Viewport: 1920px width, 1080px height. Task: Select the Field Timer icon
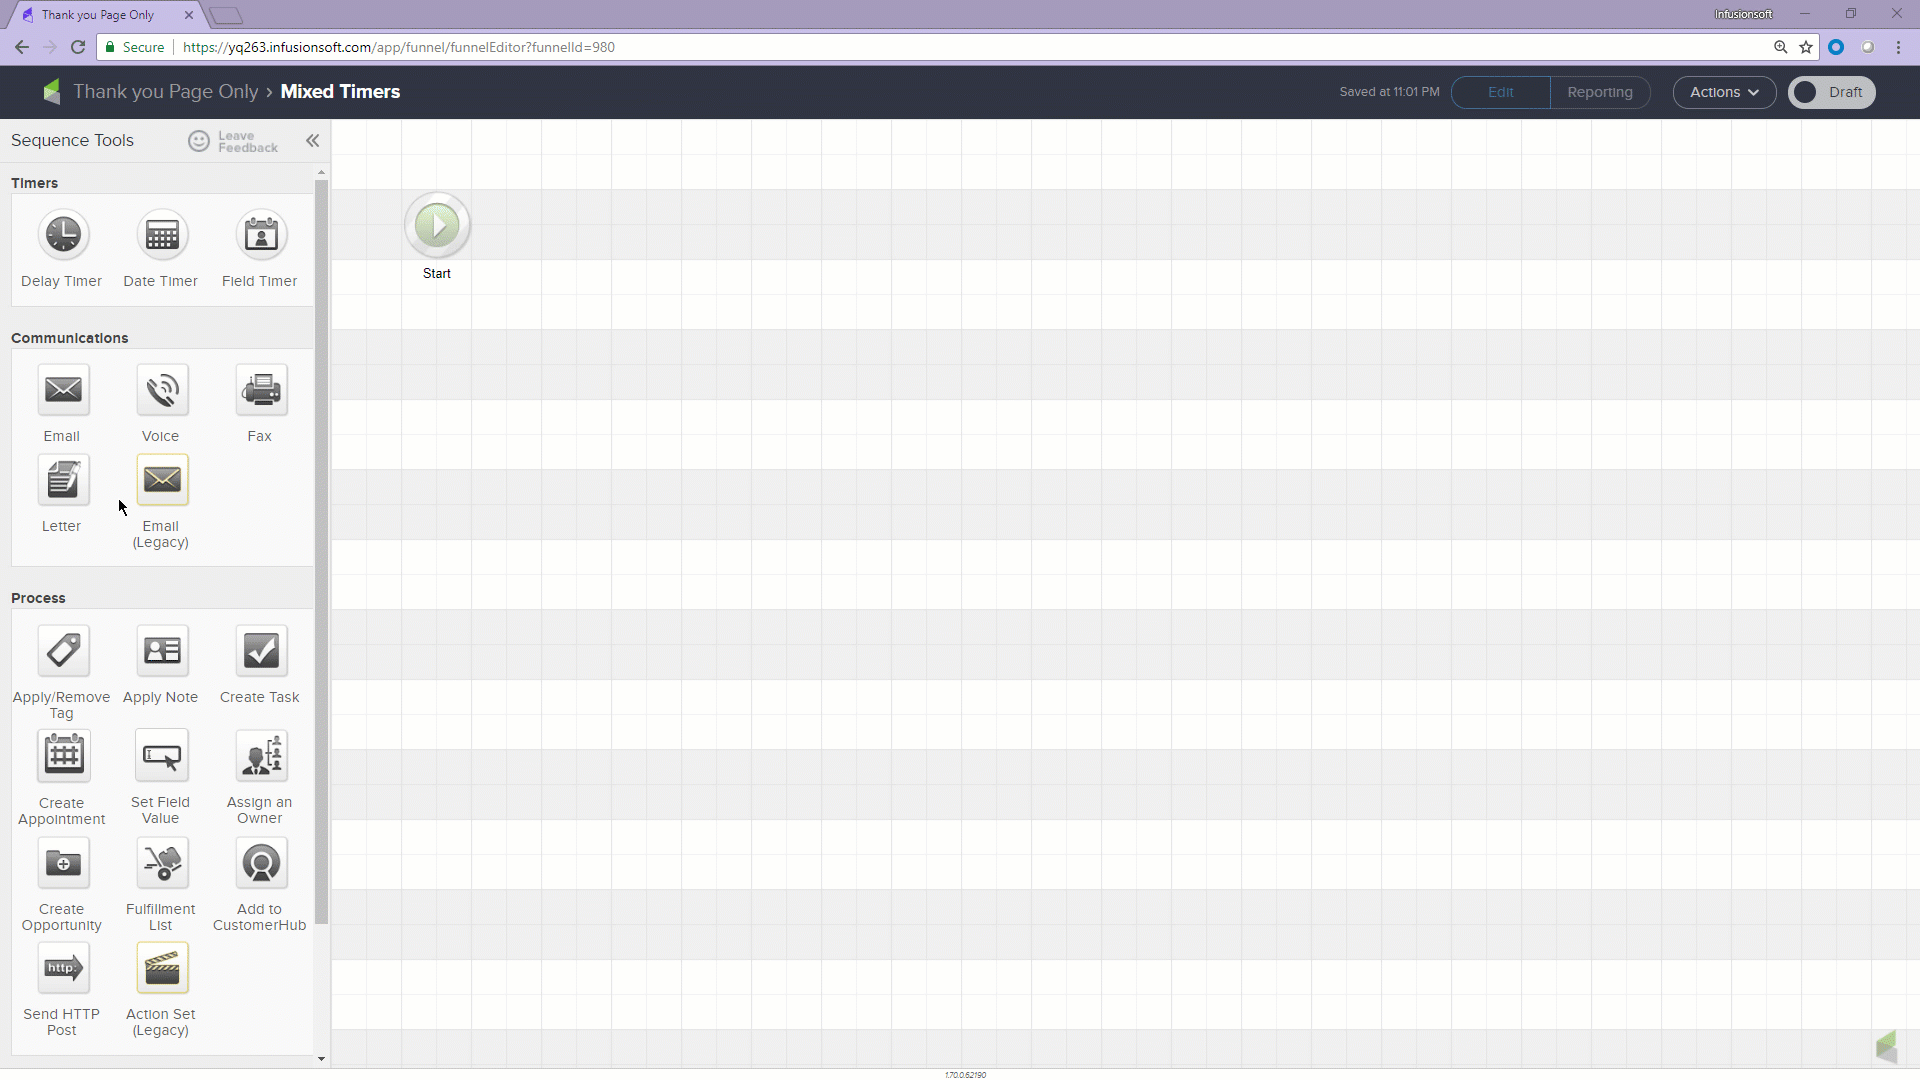261,235
